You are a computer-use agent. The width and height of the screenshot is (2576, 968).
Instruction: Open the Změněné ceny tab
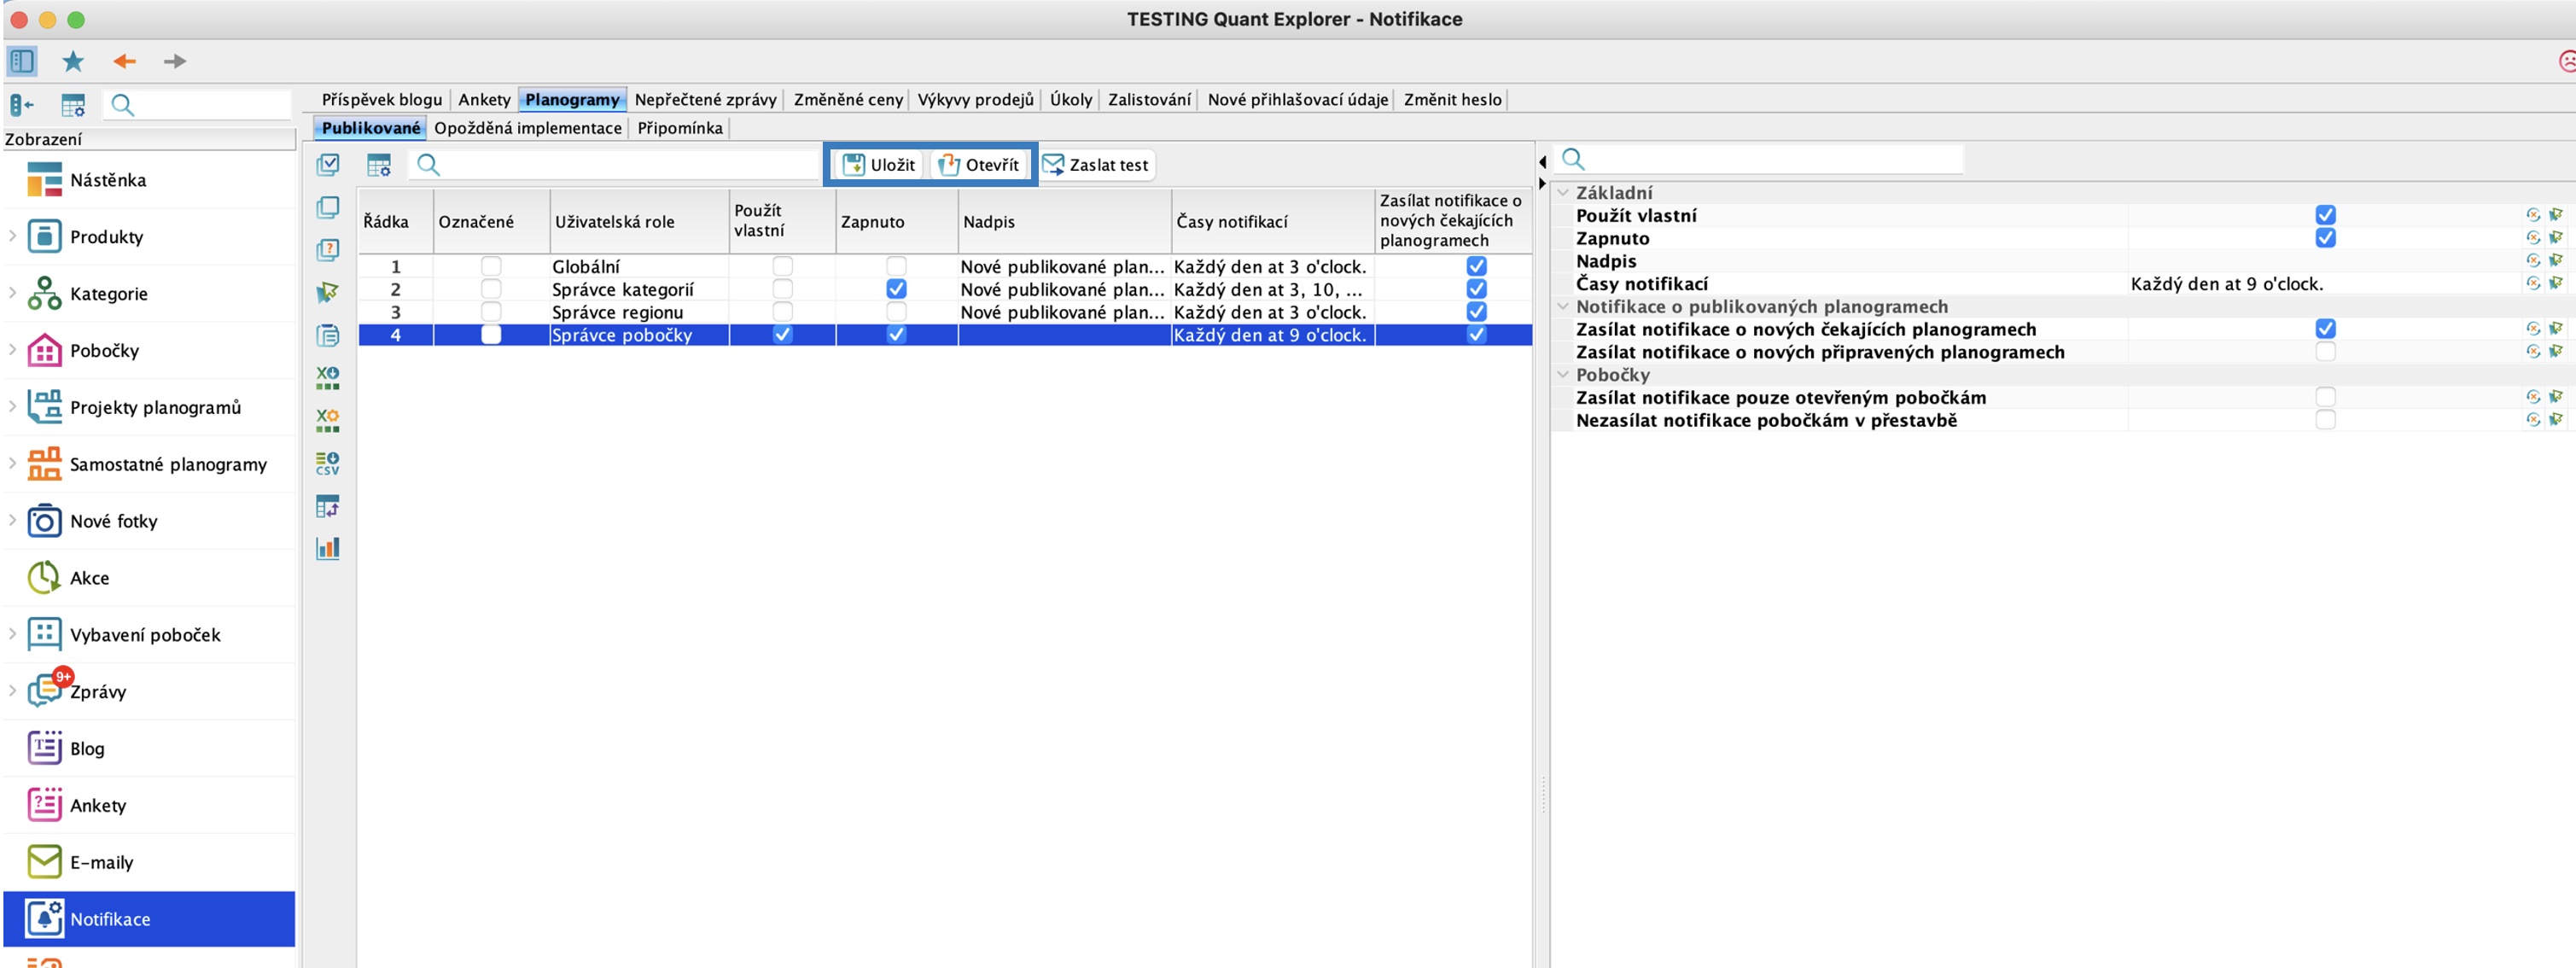point(848,99)
